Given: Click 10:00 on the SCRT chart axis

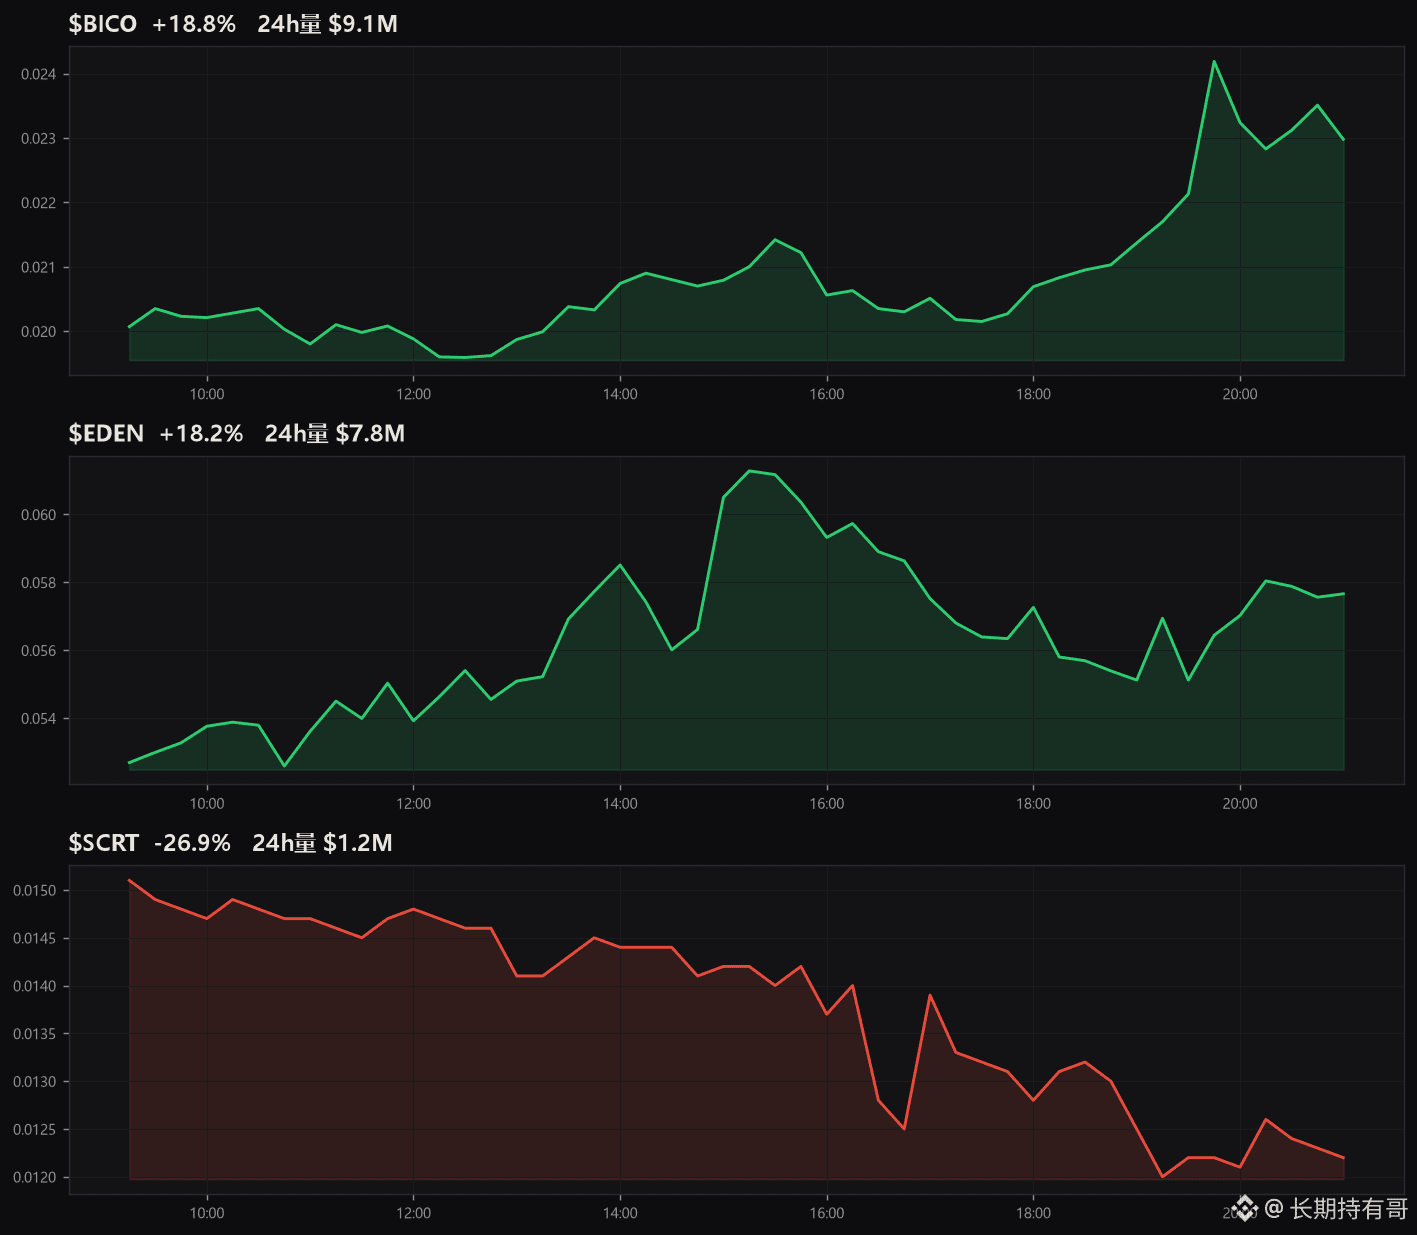Looking at the screenshot, I should 207,1213.
